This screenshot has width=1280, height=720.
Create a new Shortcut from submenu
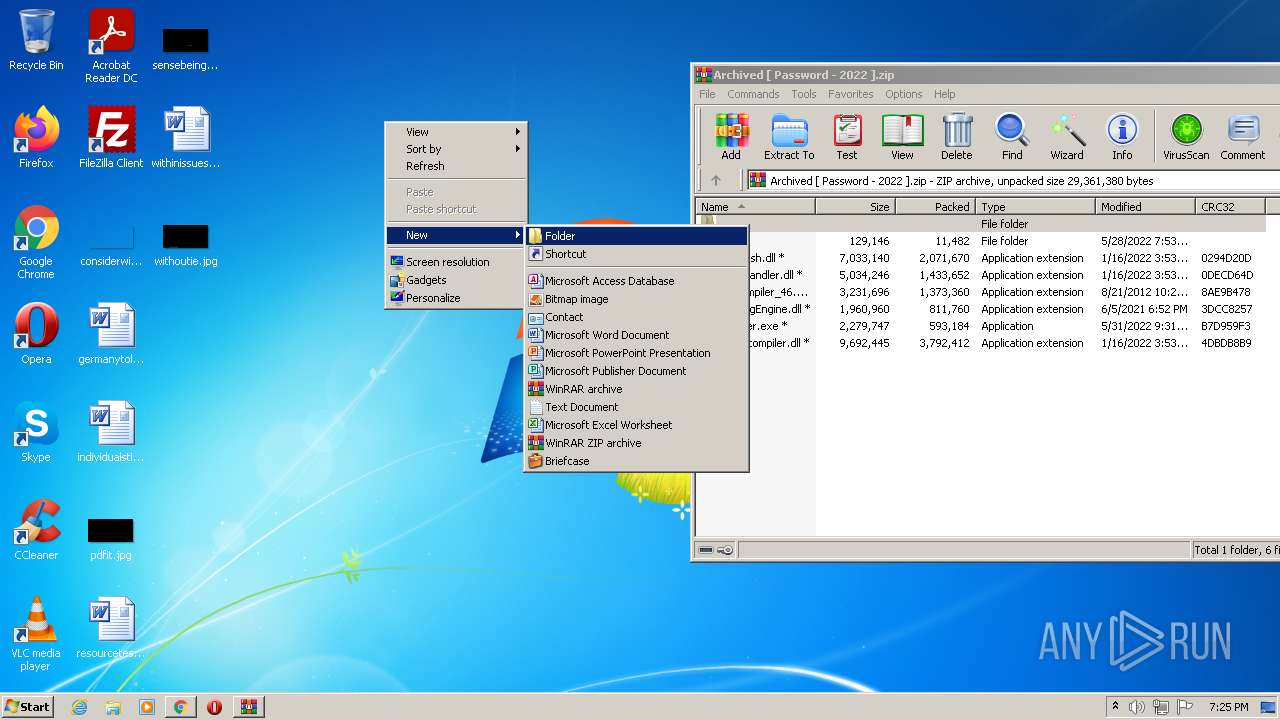click(637, 254)
